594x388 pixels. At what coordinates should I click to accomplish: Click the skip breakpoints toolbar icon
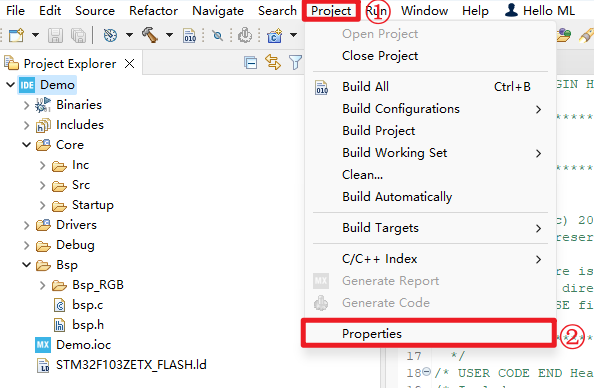tap(217, 36)
